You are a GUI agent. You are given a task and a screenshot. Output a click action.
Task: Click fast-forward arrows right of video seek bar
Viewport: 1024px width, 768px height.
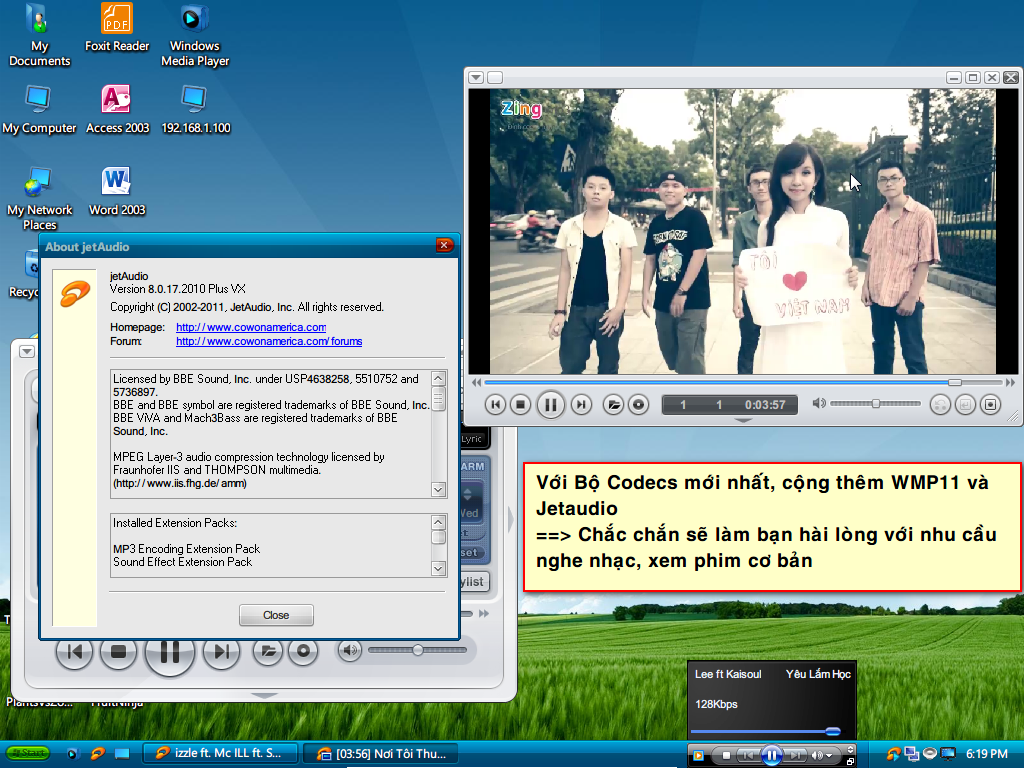[1010, 382]
